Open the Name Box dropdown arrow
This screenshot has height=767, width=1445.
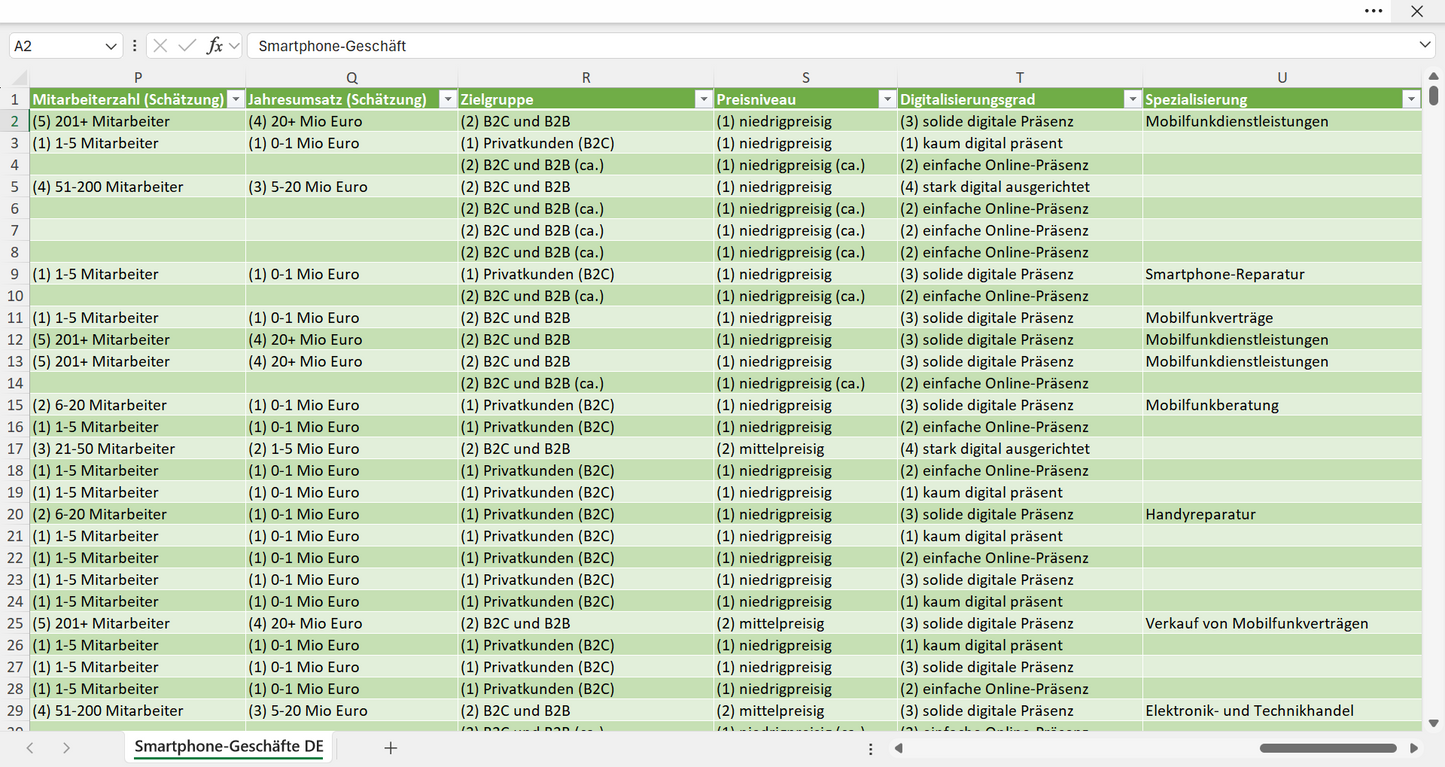pos(111,46)
